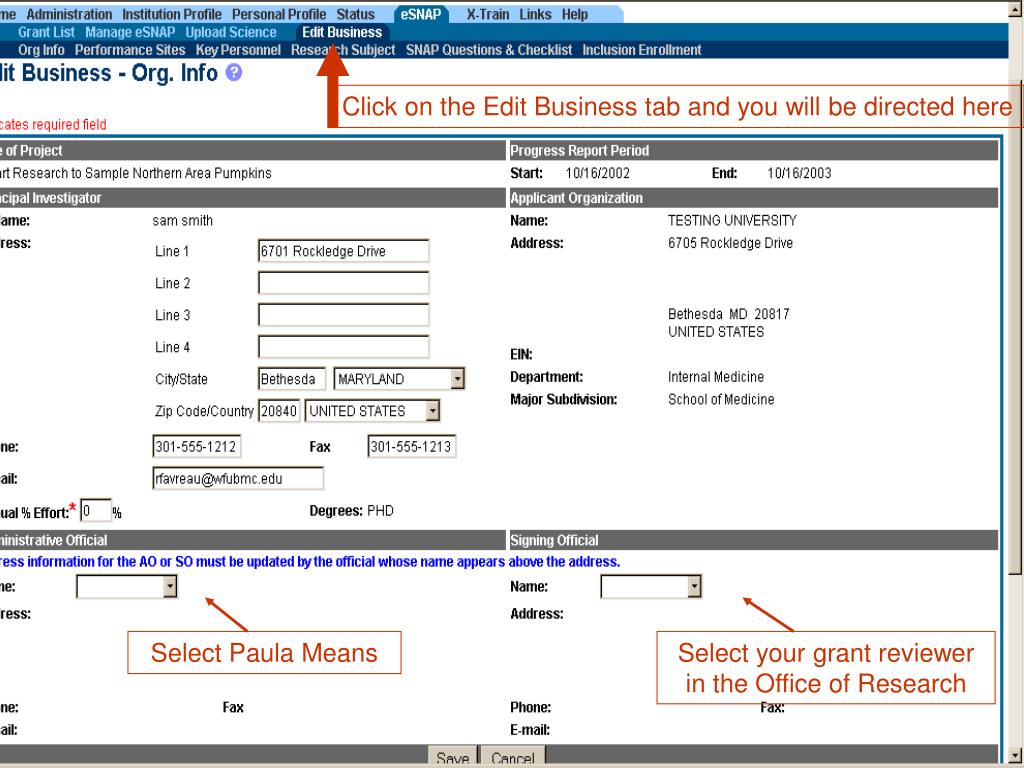
Task: Click the City field containing Bethesda
Action: coord(291,379)
